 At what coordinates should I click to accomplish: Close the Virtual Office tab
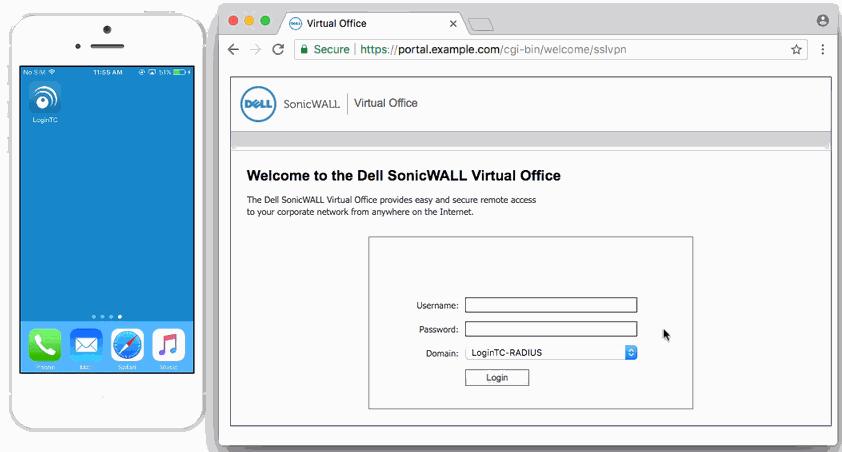click(x=453, y=24)
